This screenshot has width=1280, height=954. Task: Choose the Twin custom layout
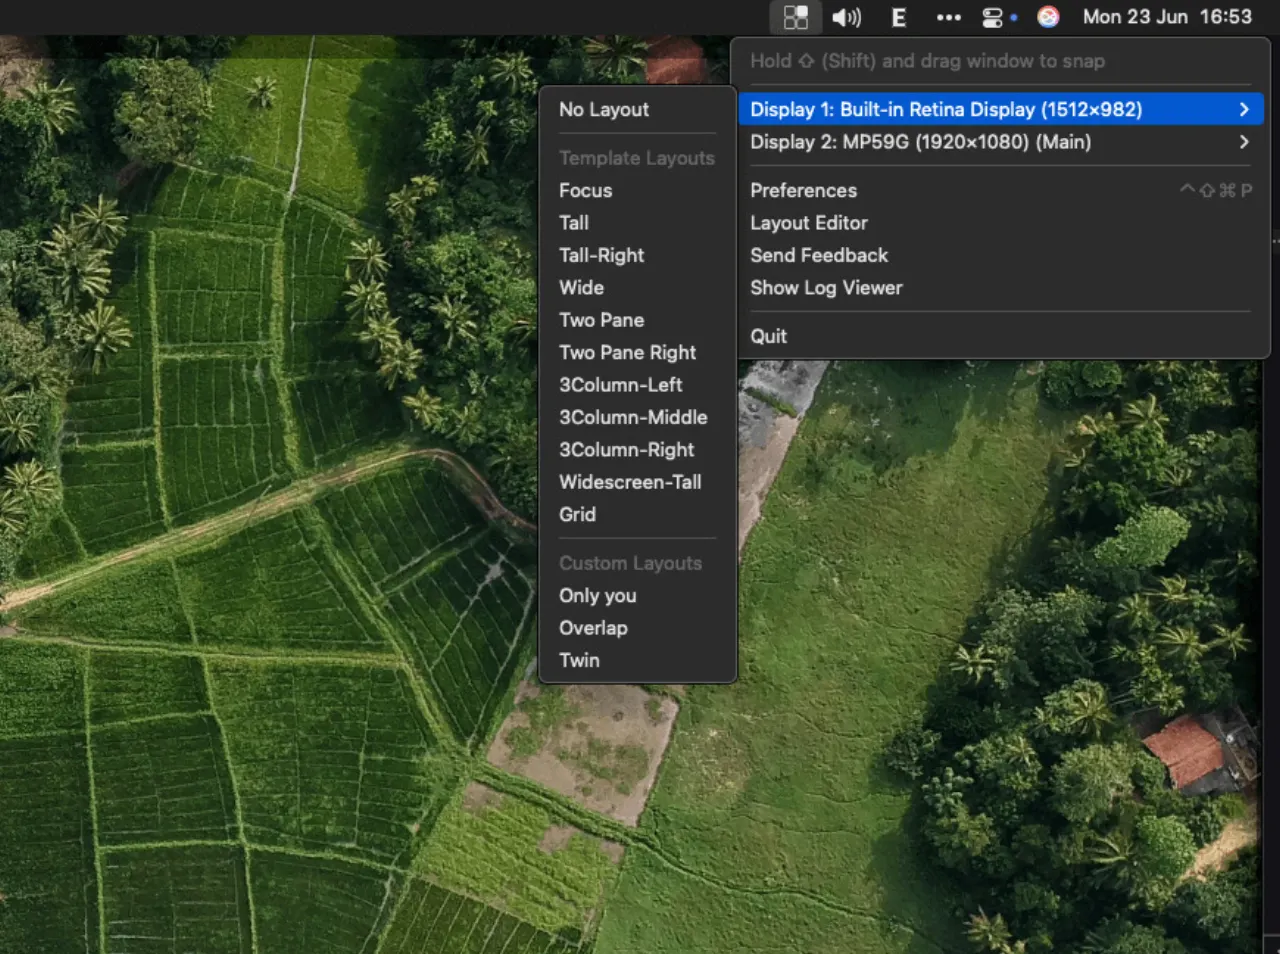click(638, 660)
